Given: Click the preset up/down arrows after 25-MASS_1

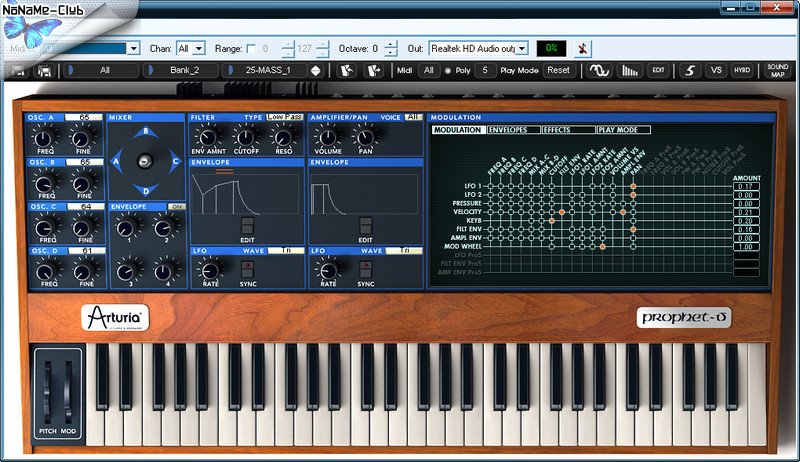Looking at the screenshot, I should coord(316,71).
